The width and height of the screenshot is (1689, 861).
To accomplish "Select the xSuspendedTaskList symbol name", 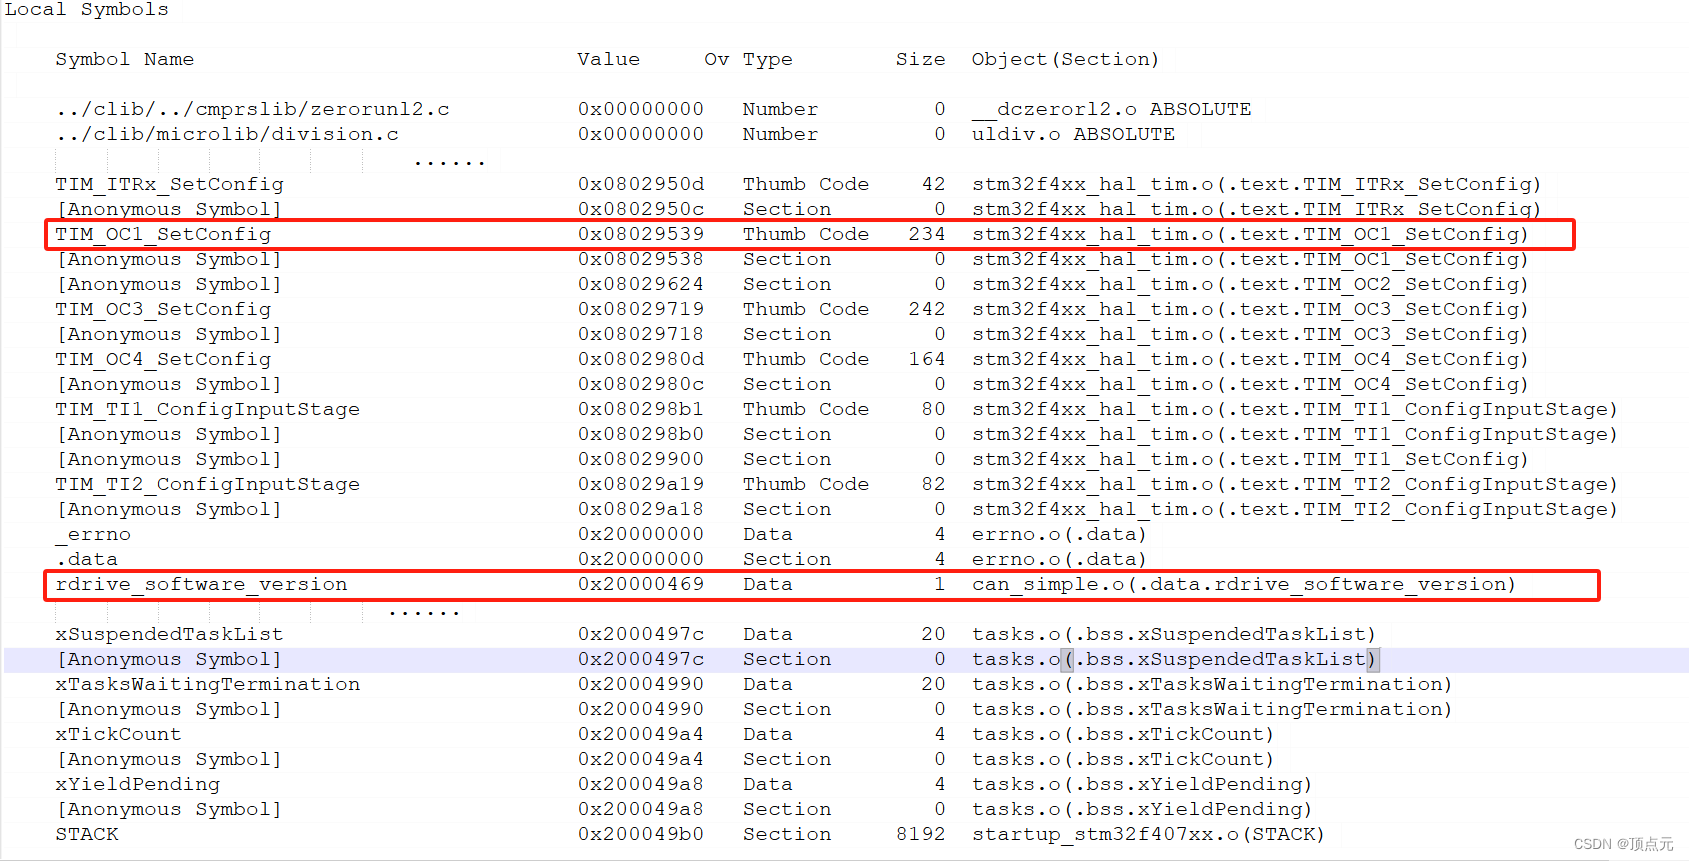I will 169,634.
